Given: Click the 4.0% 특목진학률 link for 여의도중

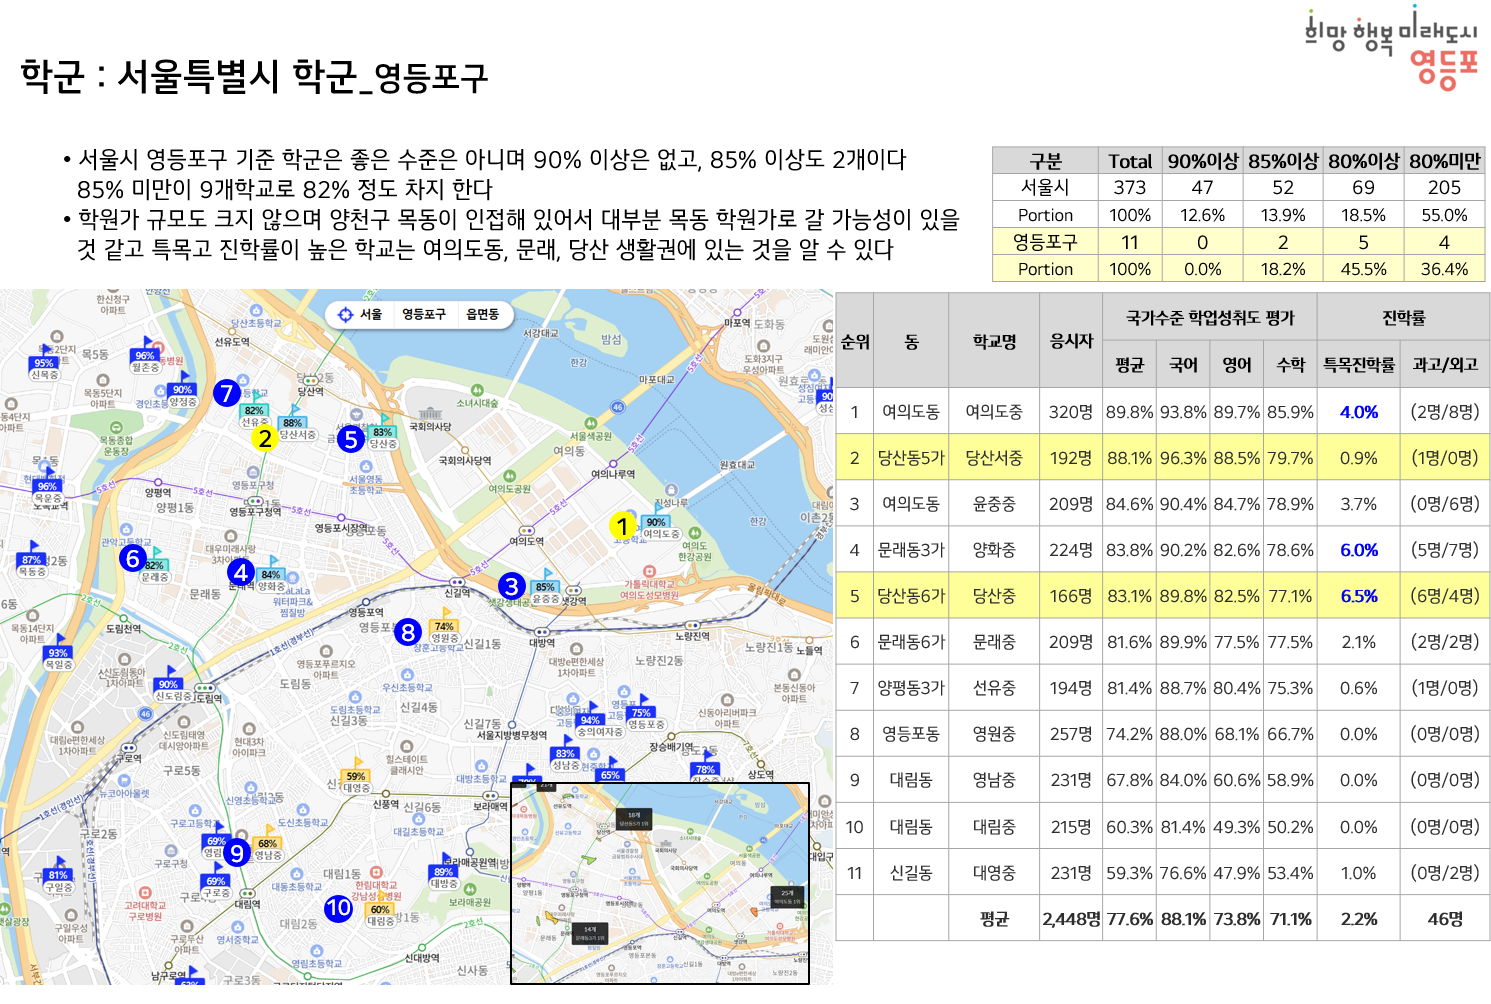Looking at the screenshot, I should click(x=1360, y=410).
